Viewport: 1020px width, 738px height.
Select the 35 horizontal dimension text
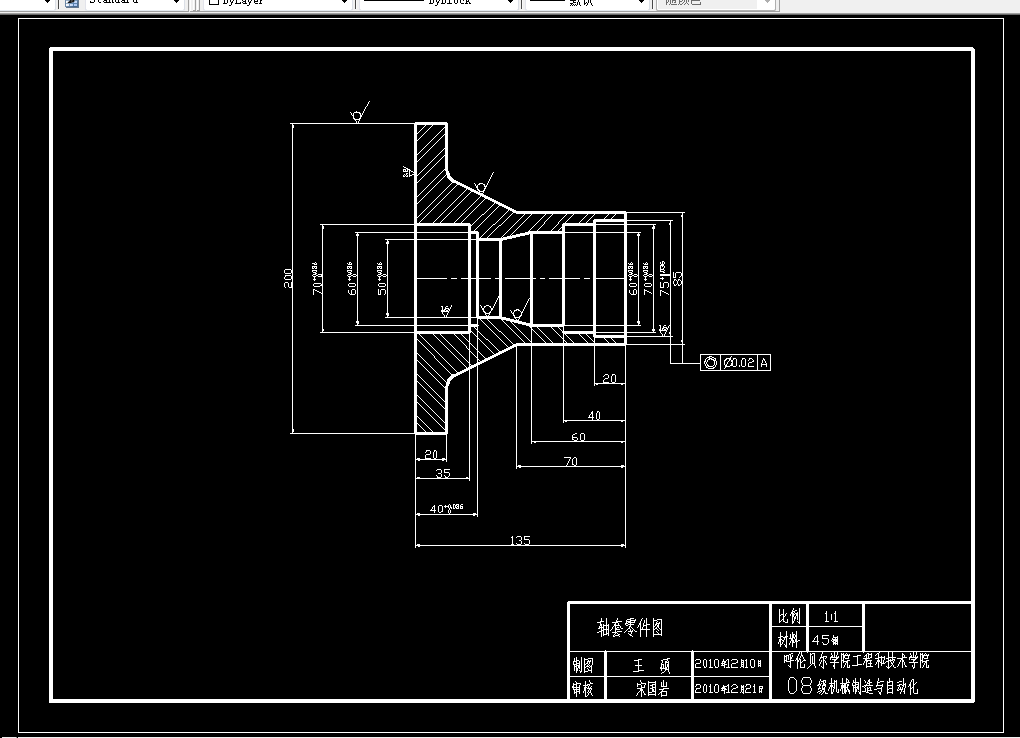442,473
